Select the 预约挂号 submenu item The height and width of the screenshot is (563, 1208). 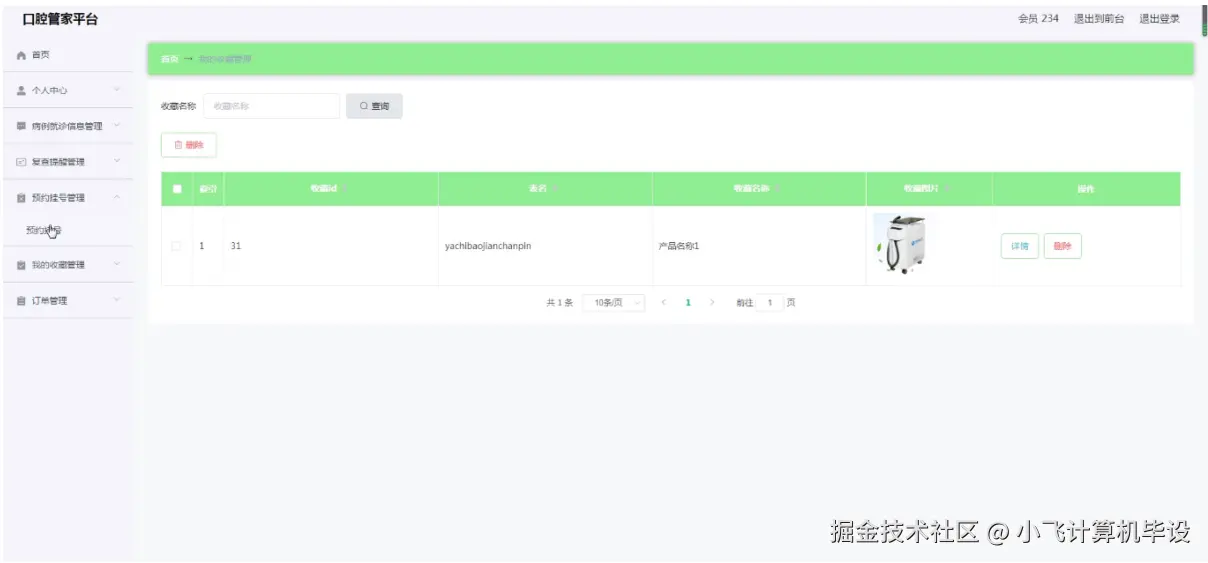[x=68, y=231]
